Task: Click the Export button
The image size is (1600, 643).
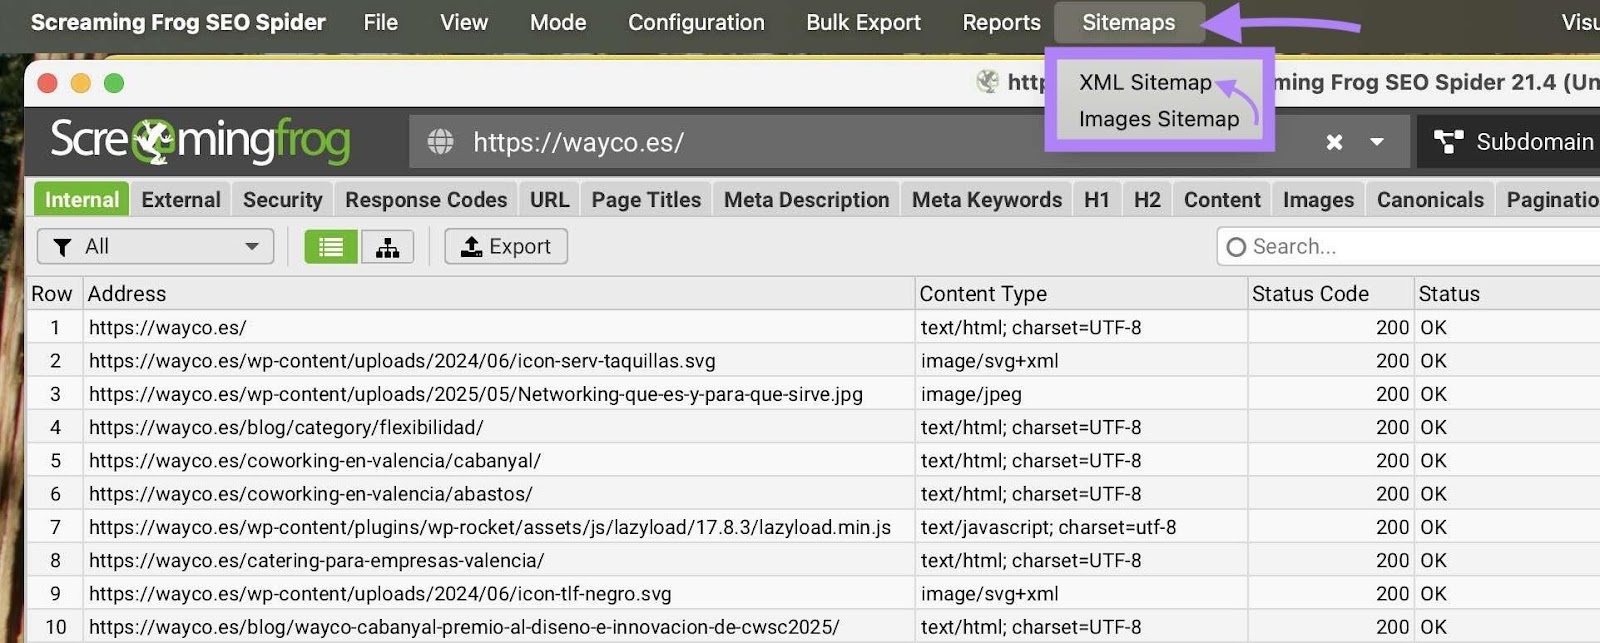Action: pos(506,247)
